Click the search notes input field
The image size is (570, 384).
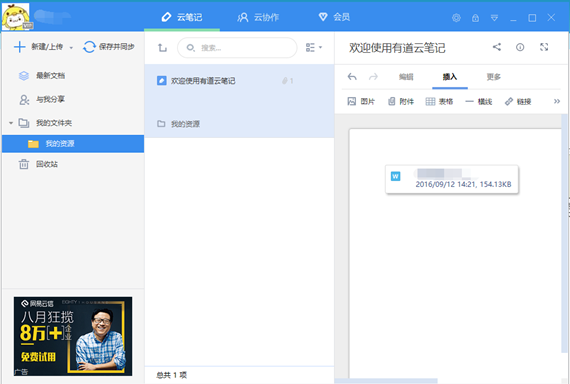pyautogui.click(x=237, y=48)
